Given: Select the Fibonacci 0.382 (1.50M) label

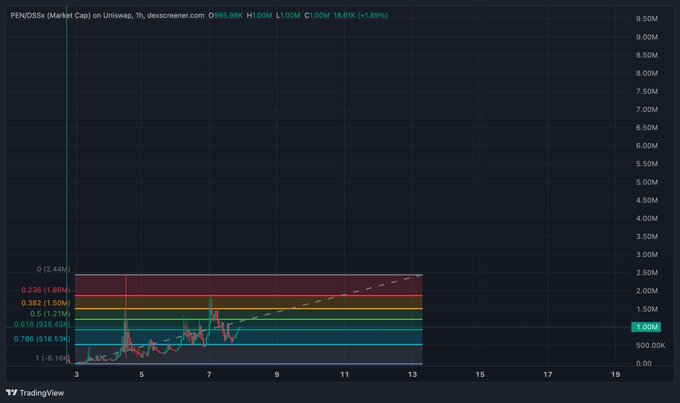Looking at the screenshot, I should tap(46, 303).
